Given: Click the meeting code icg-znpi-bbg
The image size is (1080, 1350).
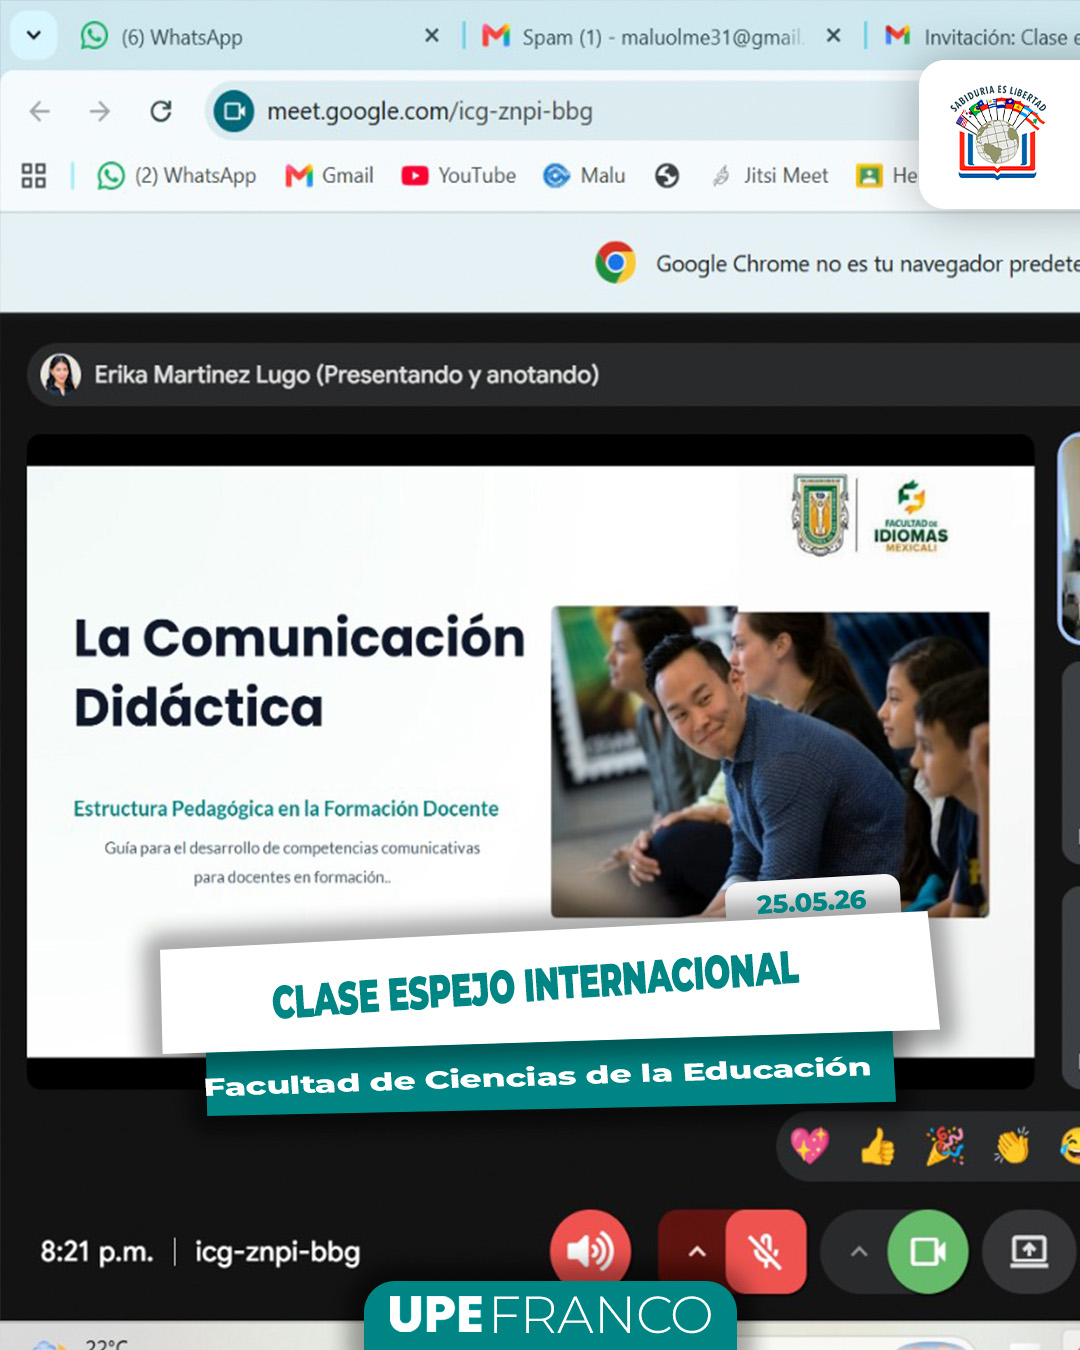Looking at the screenshot, I should 277,1252.
